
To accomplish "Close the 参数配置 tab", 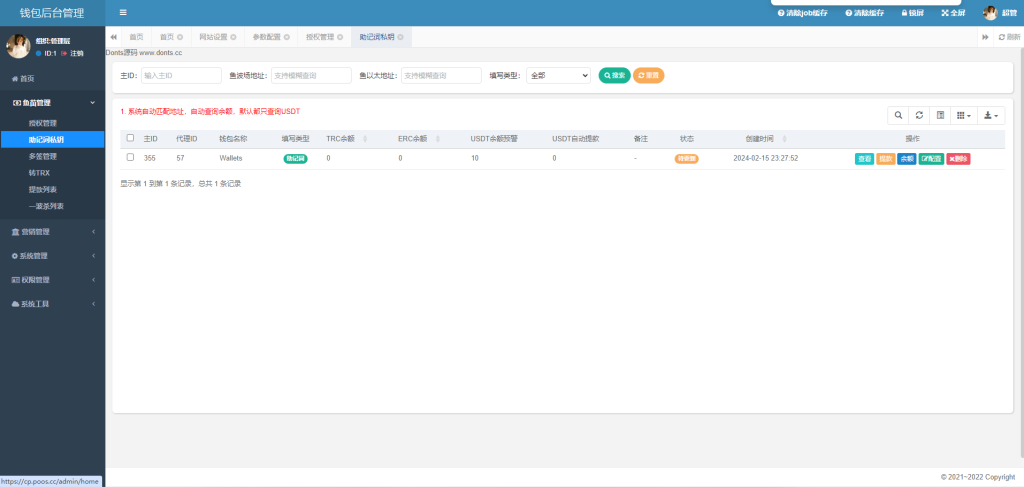I will [287, 37].
